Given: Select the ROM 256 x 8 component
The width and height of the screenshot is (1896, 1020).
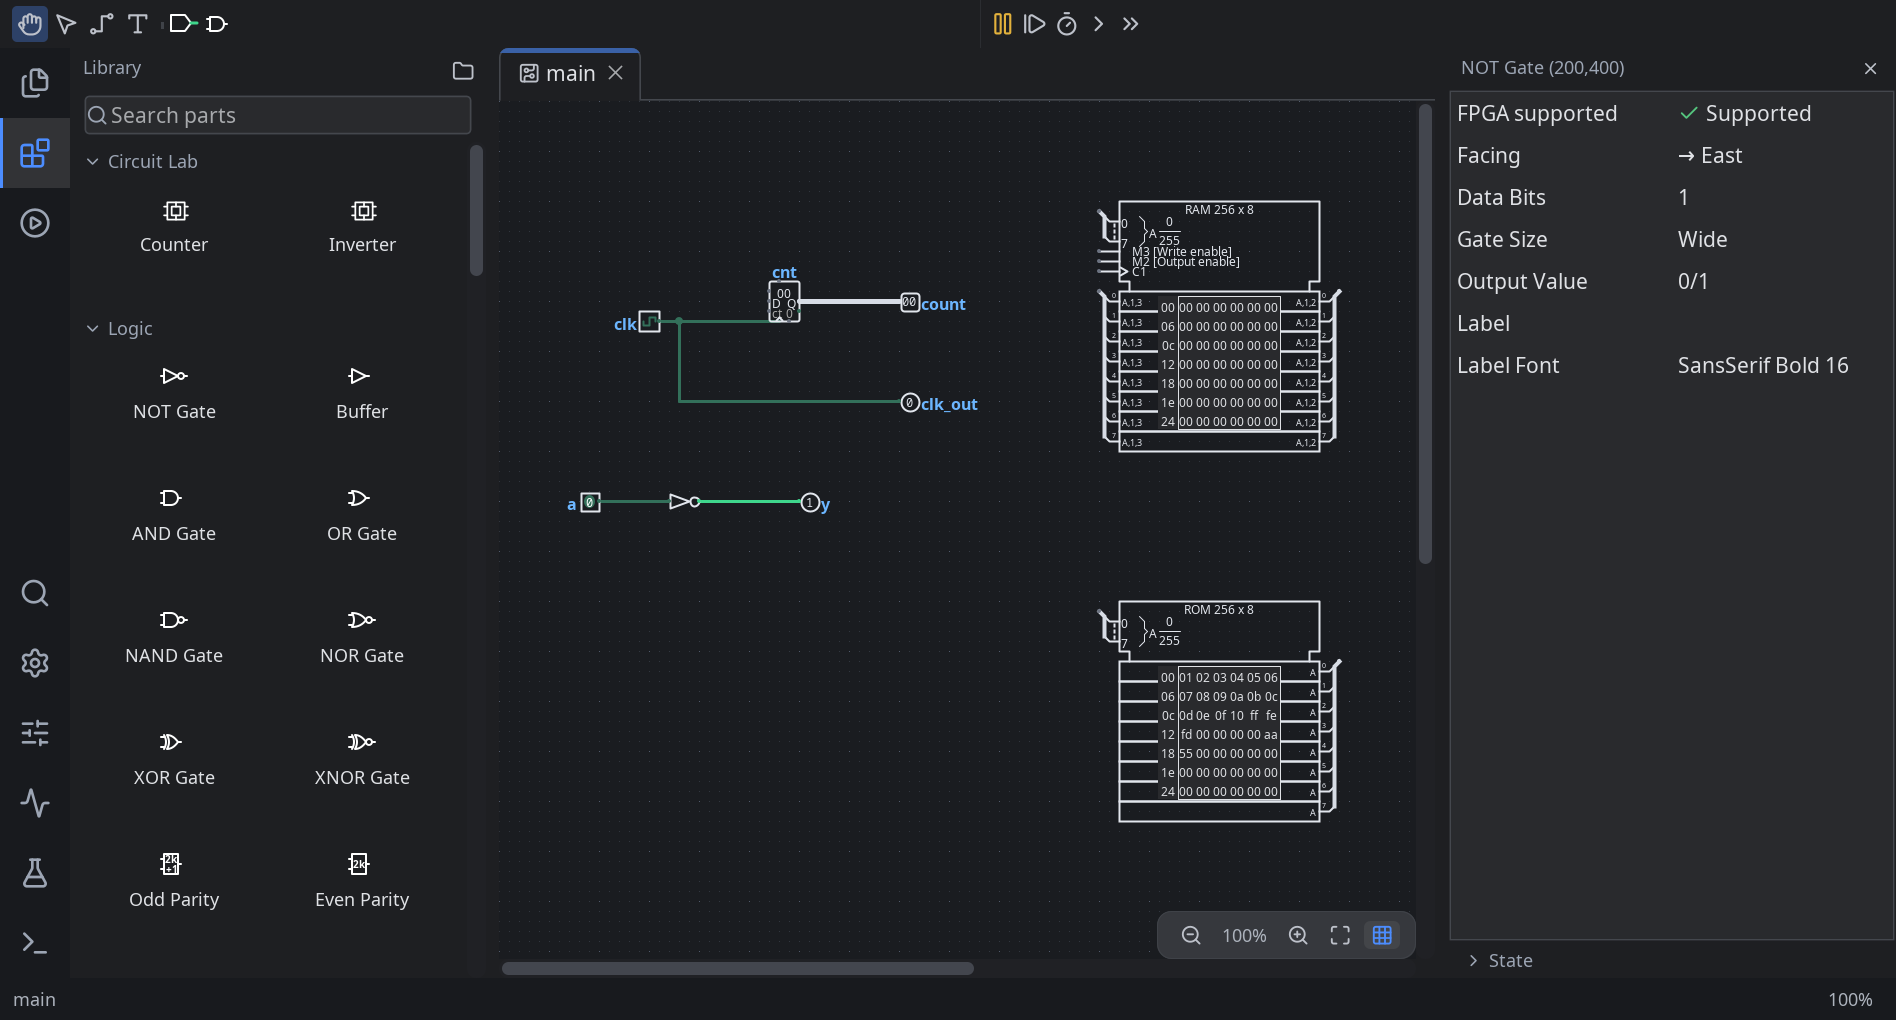Looking at the screenshot, I should 1218,711.
